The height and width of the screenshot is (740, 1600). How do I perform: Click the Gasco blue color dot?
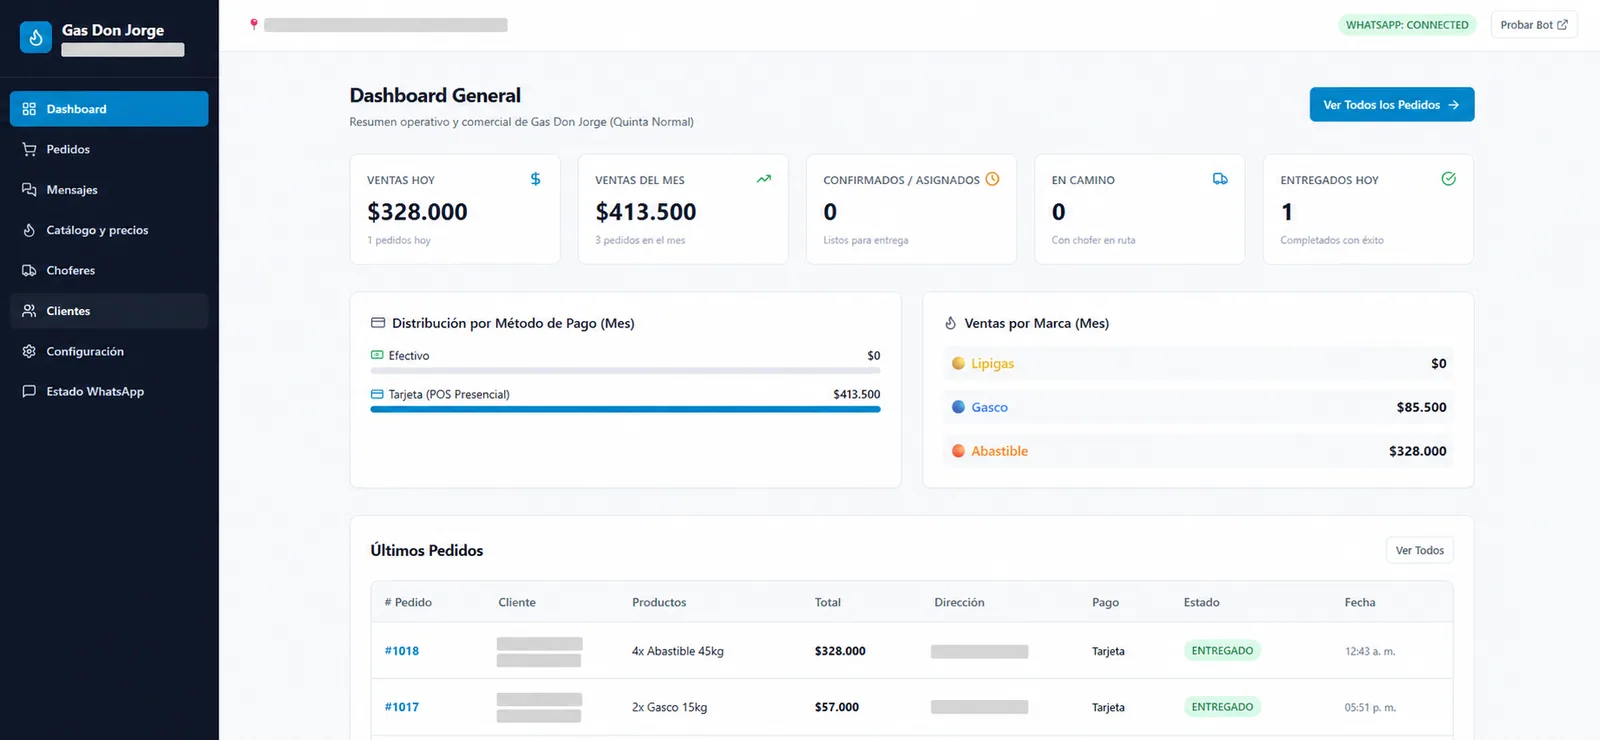click(x=958, y=407)
